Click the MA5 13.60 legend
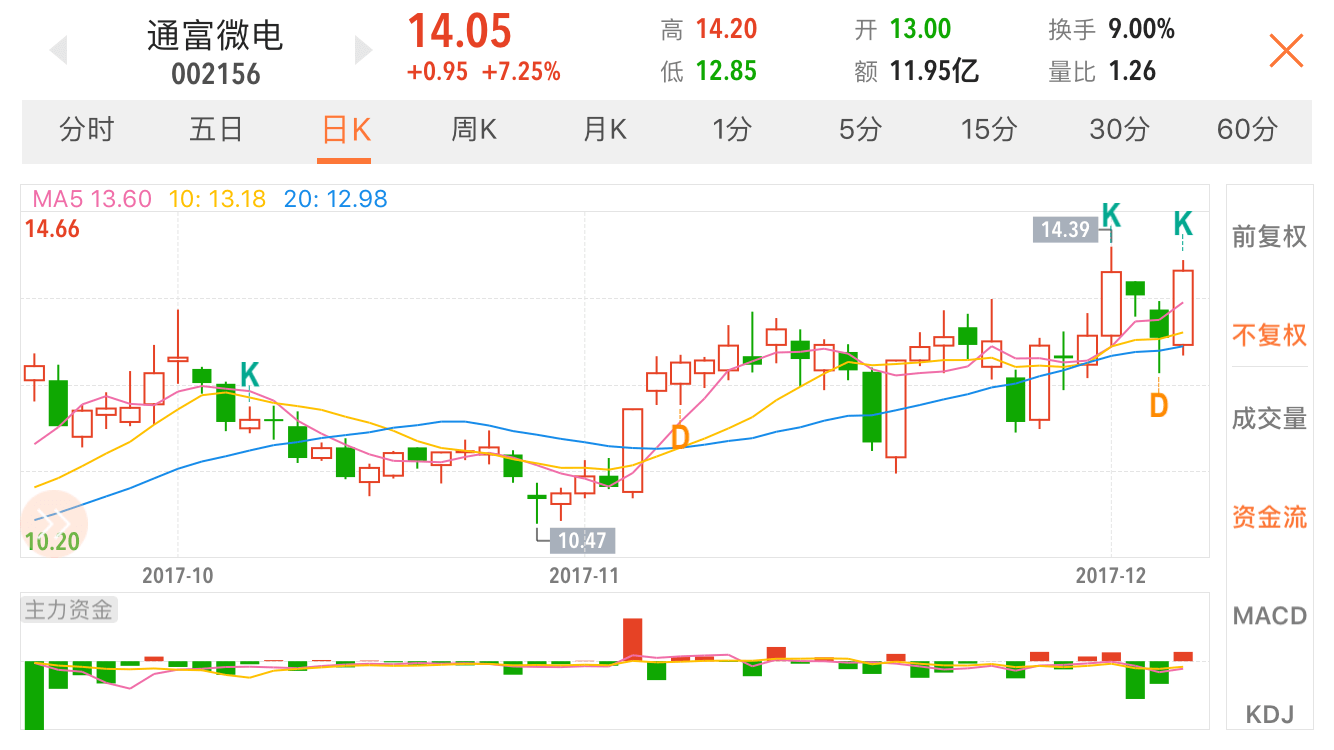1334x750 pixels. pos(92,199)
